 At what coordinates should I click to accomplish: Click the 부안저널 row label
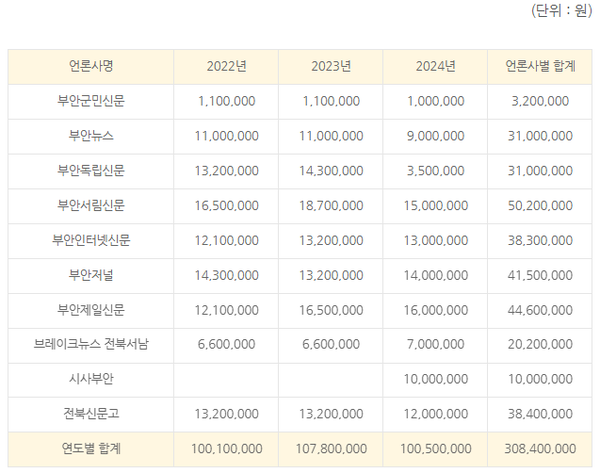point(91,275)
